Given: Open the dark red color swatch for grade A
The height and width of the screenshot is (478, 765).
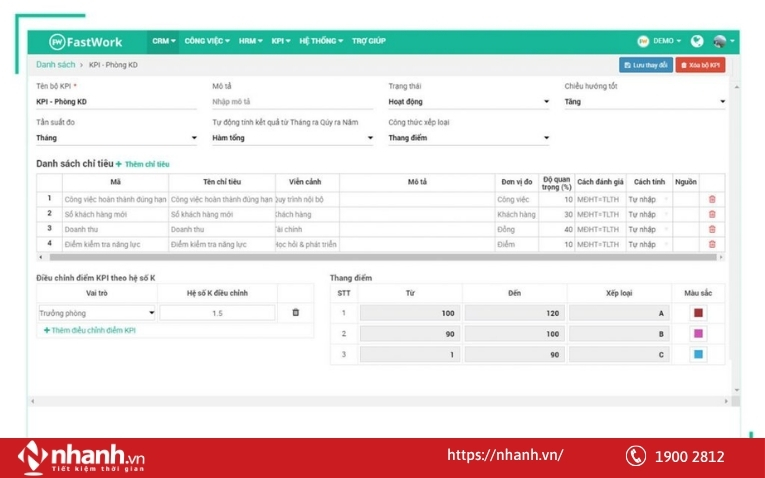Looking at the screenshot, I should pyautogui.click(x=698, y=313).
